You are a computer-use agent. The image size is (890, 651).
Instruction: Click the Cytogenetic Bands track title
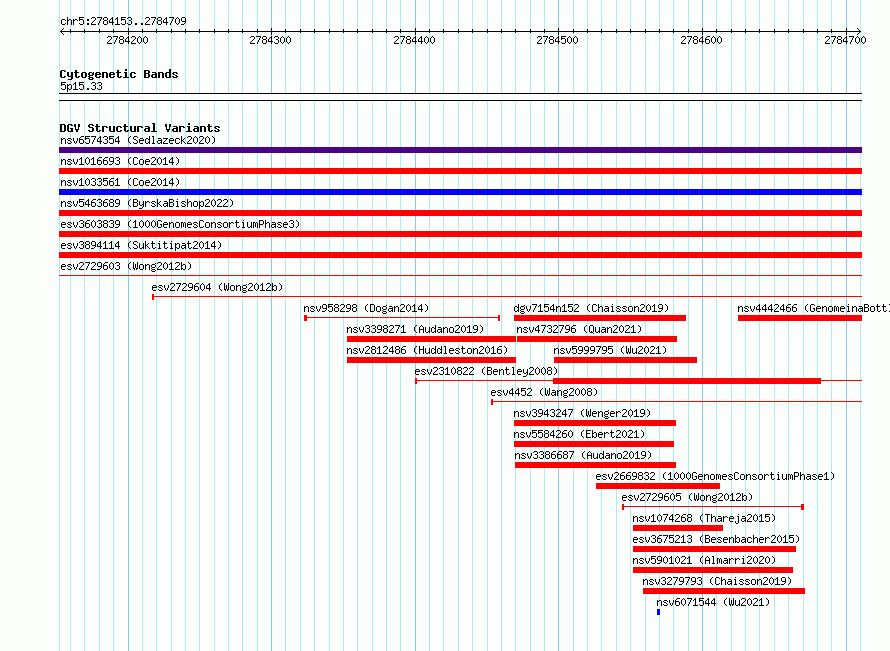[x=119, y=74]
